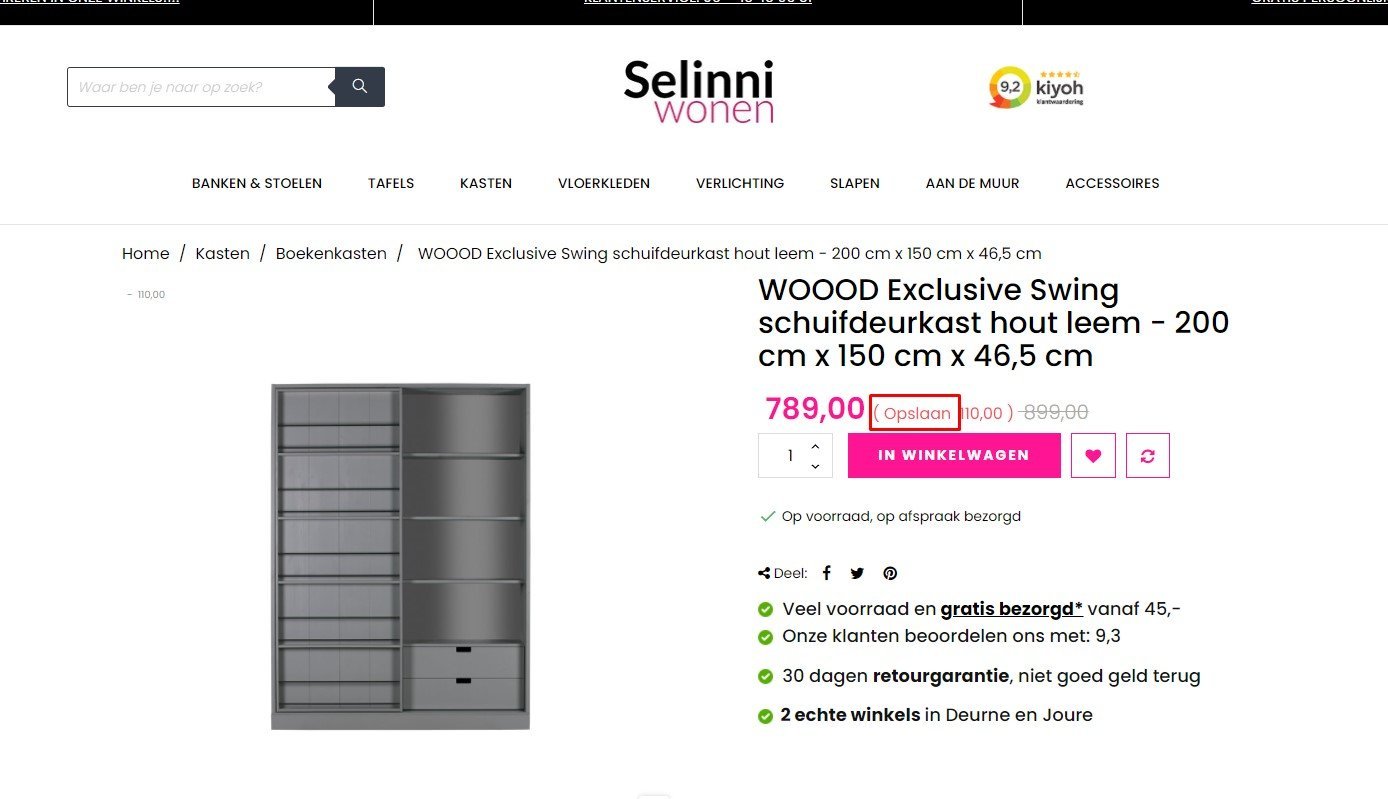Image resolution: width=1388 pixels, height=799 pixels.
Task: Add product to wishlist with heart icon
Action: click(x=1093, y=455)
